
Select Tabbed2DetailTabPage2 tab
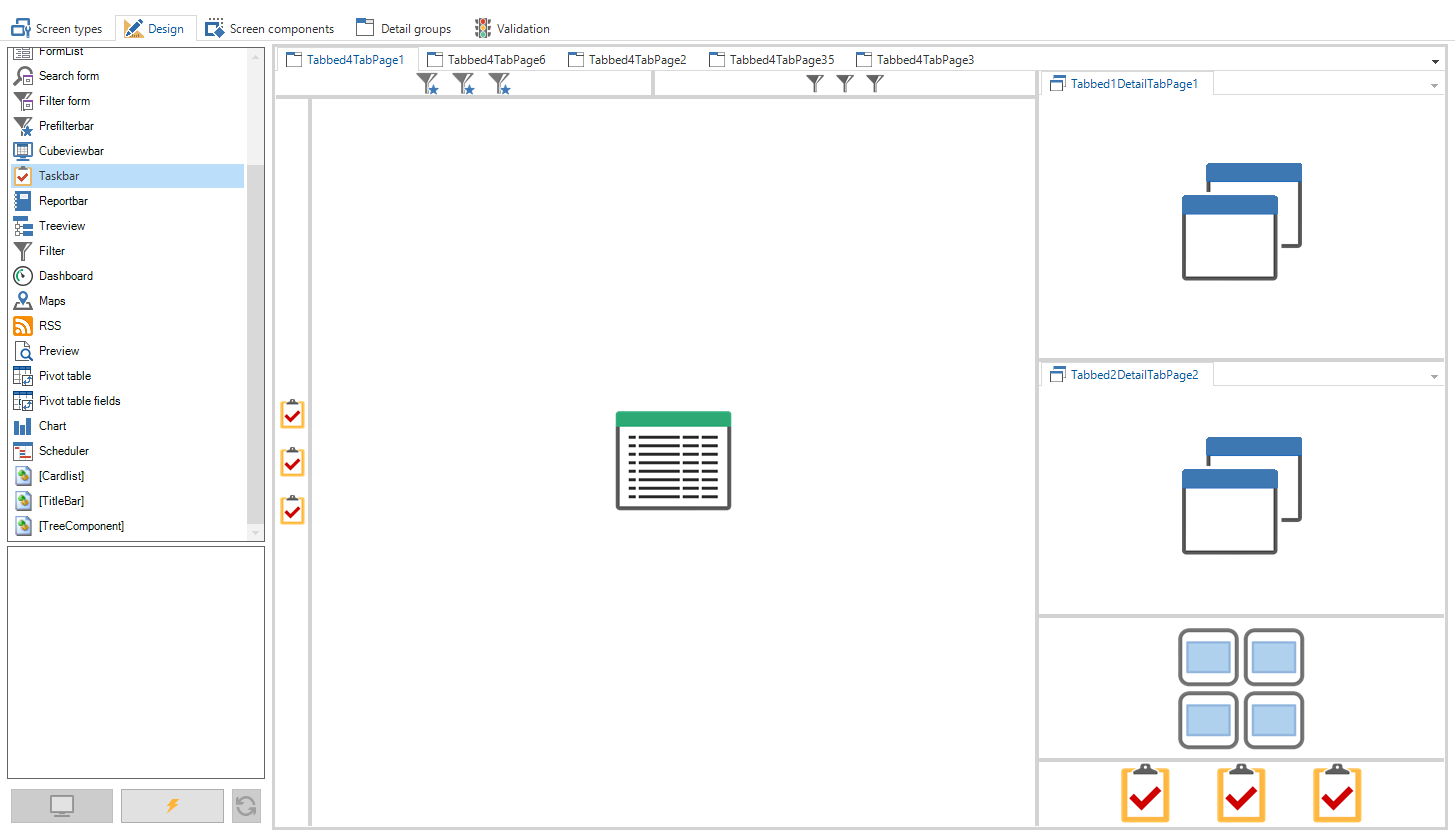pos(1125,375)
